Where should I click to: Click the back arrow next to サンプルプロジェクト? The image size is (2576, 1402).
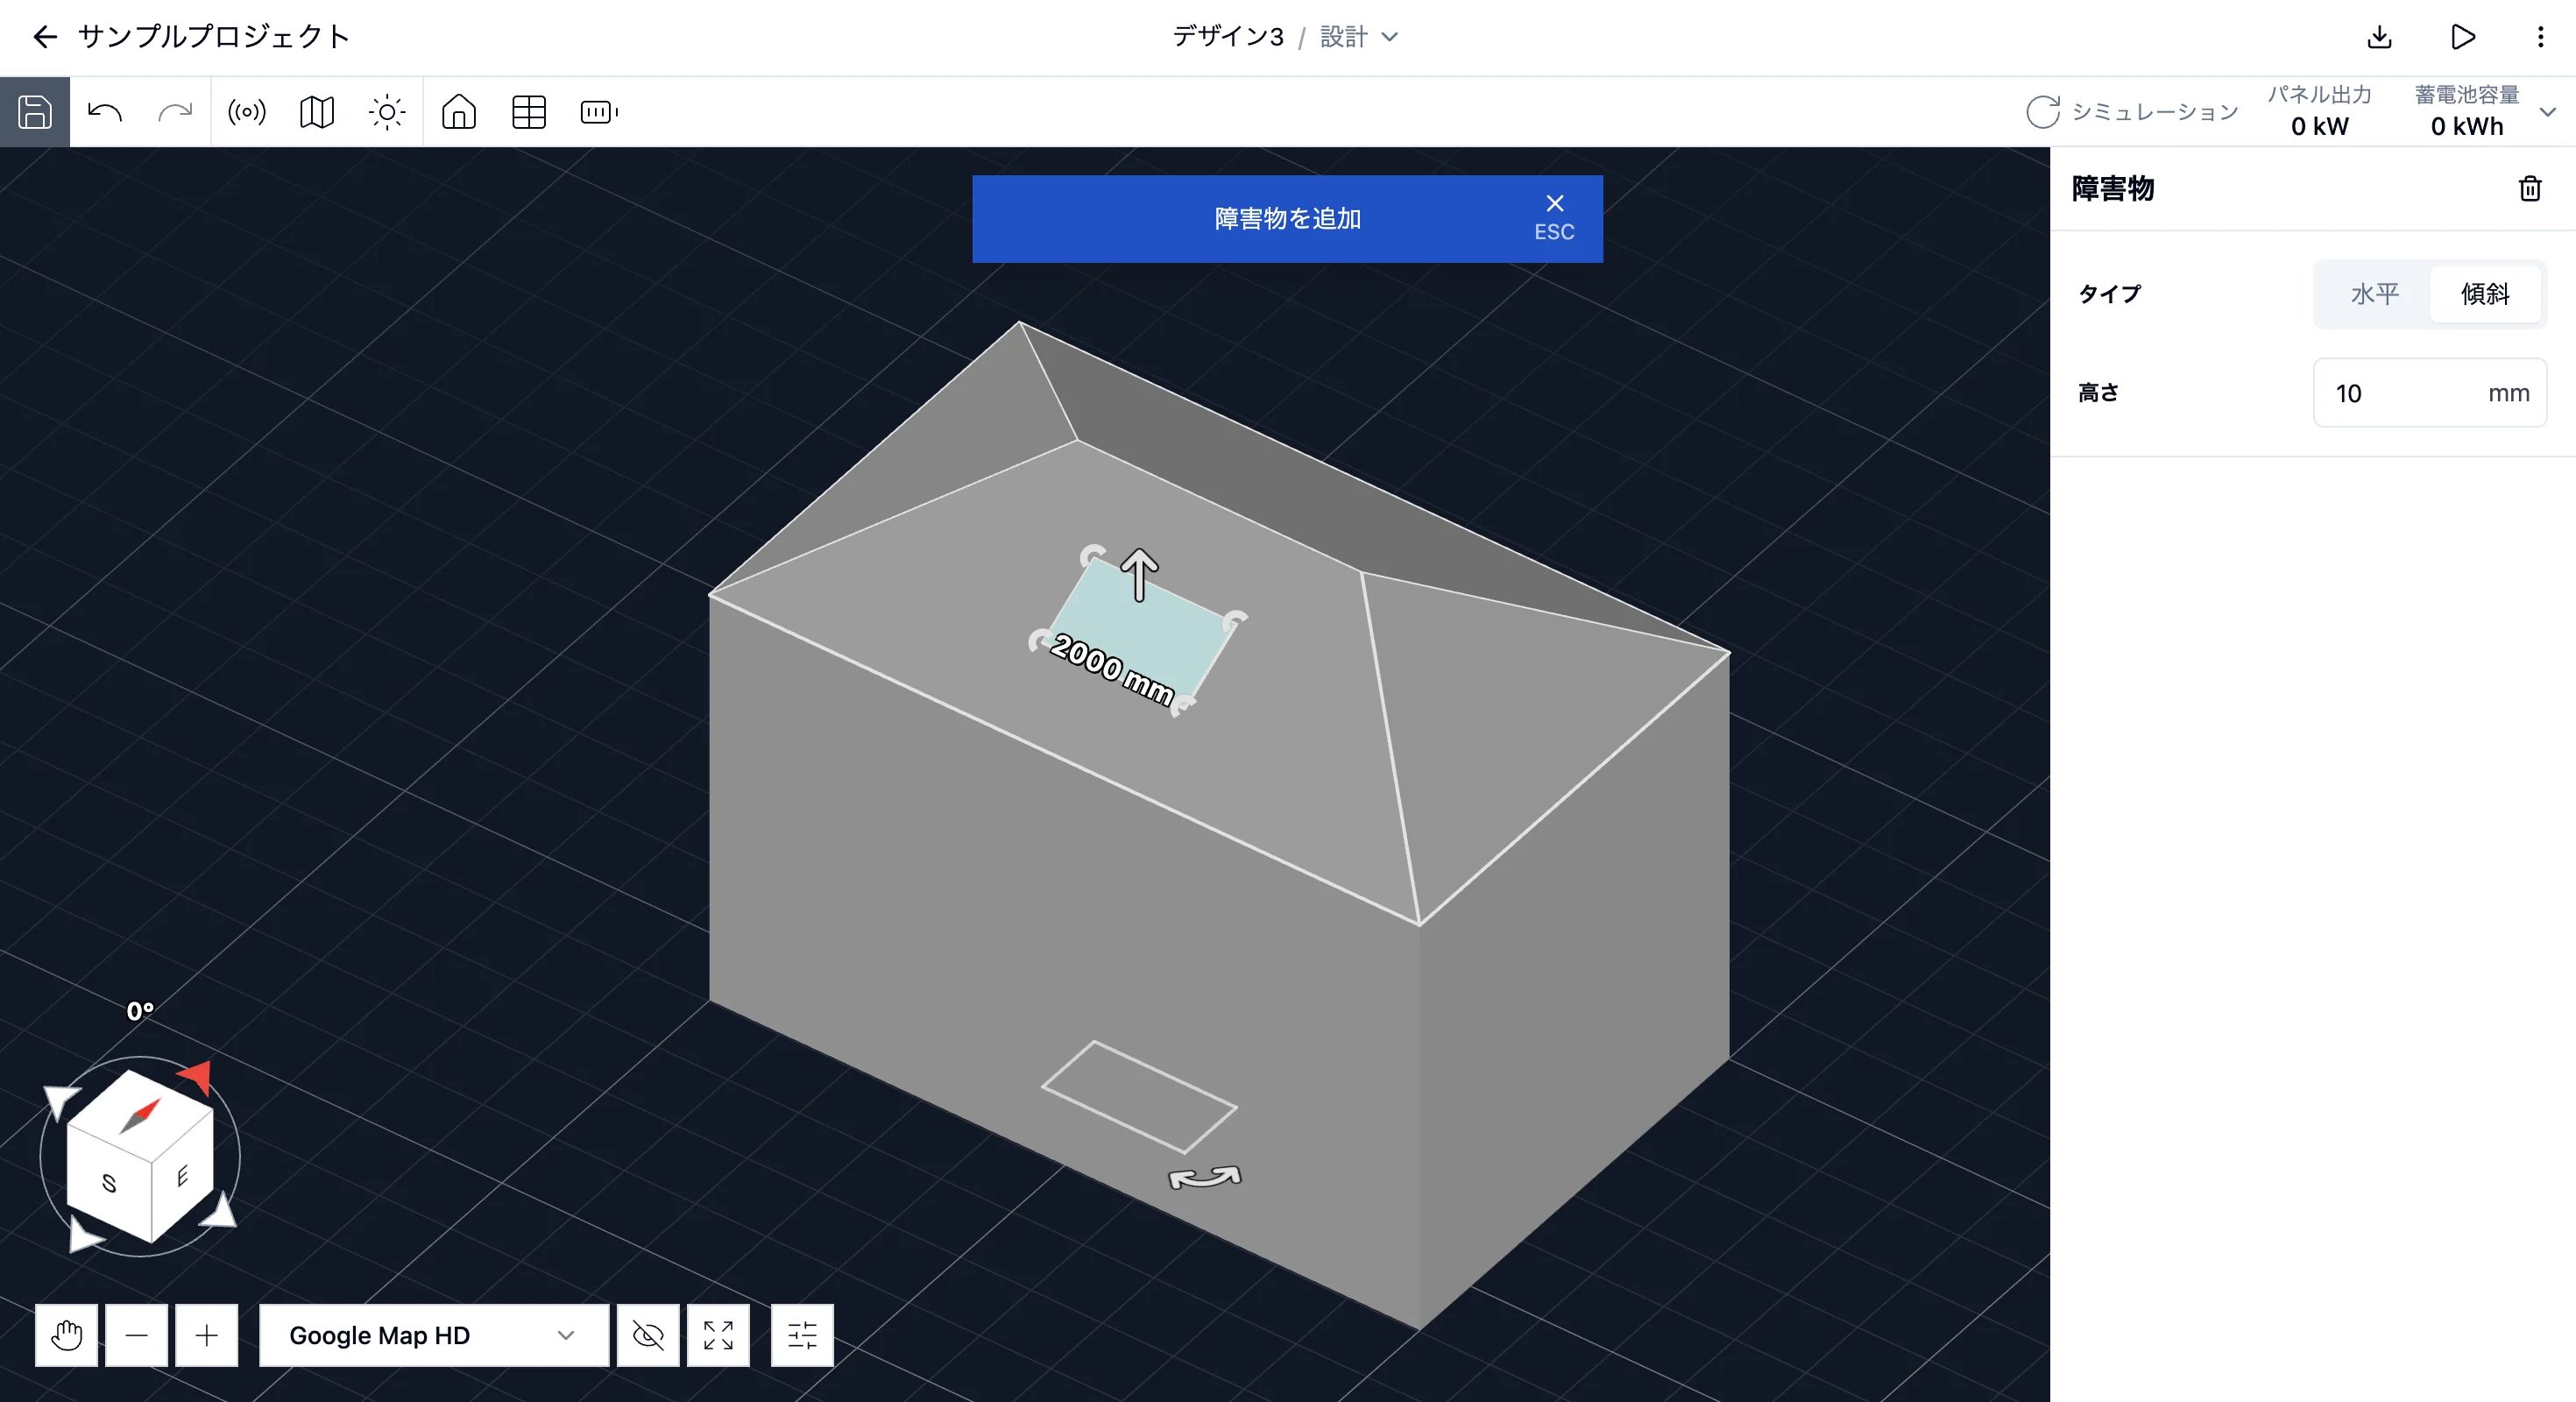click(x=45, y=37)
